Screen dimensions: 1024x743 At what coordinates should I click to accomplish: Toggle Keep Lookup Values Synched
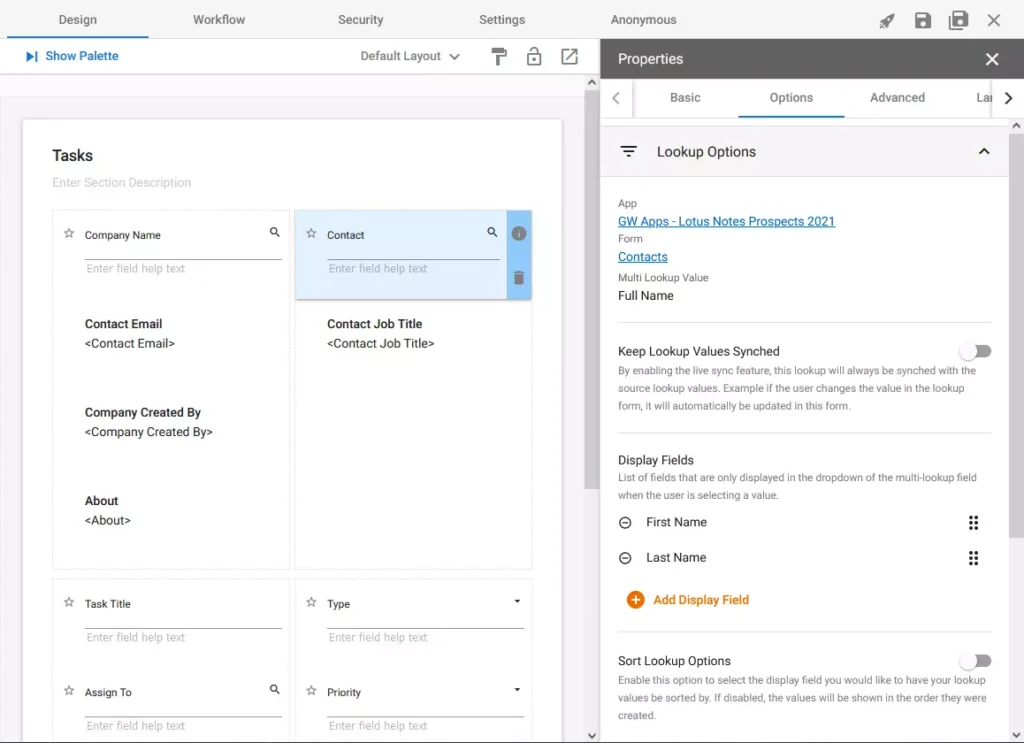976,351
